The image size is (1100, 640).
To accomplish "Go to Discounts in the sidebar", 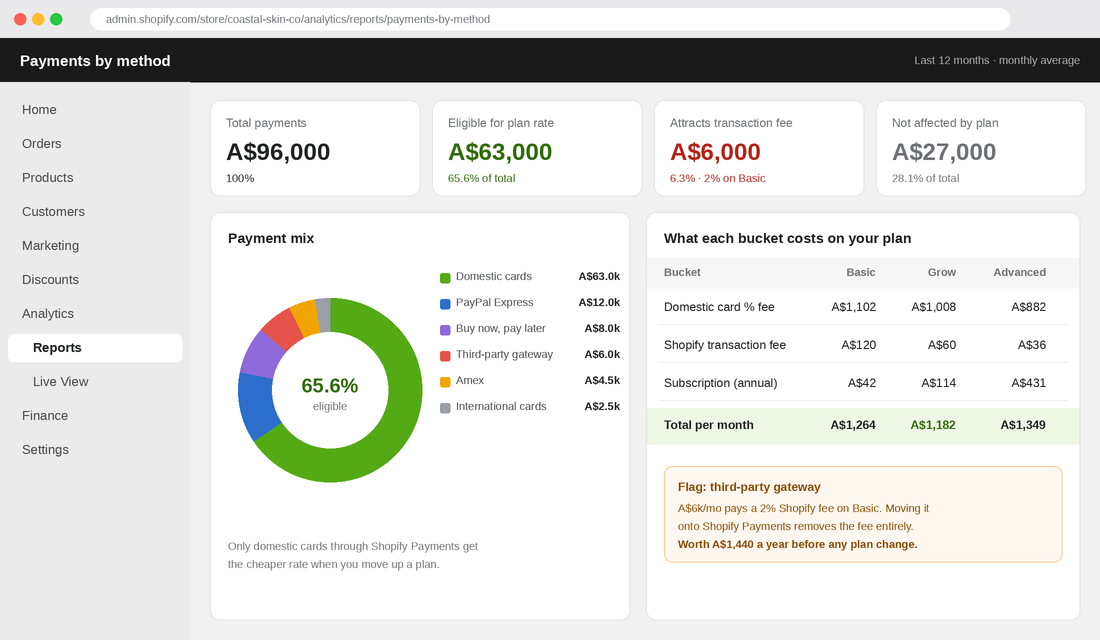I will (51, 279).
